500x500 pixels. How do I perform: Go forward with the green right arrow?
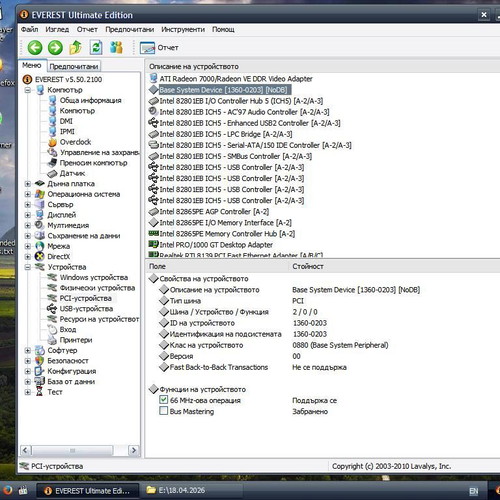point(55,48)
